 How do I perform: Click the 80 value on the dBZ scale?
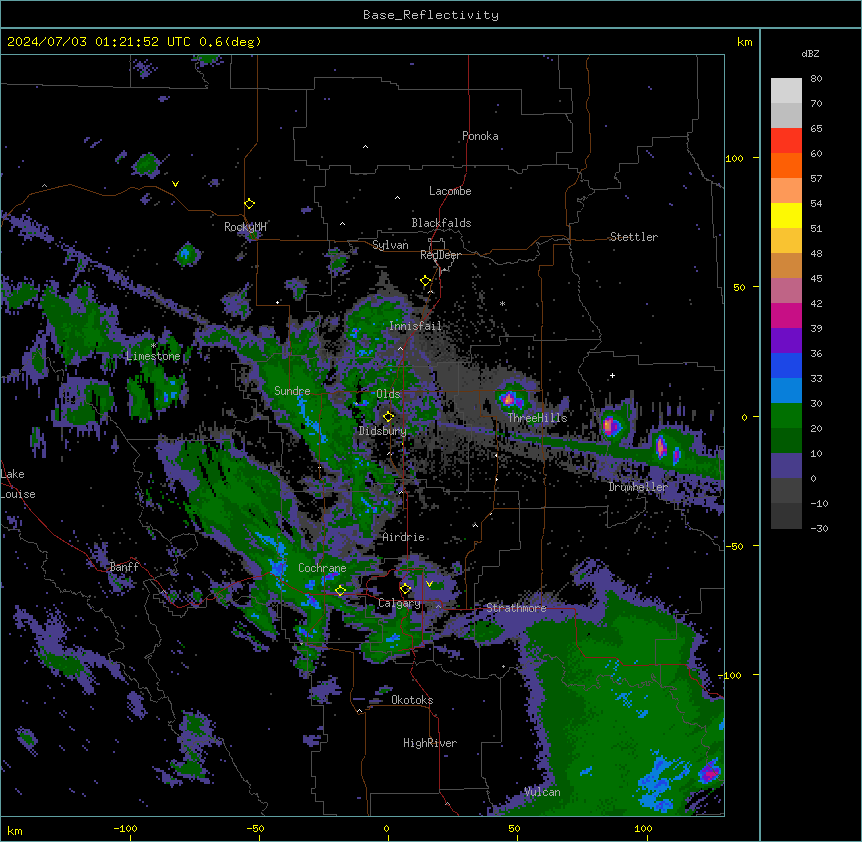(816, 79)
